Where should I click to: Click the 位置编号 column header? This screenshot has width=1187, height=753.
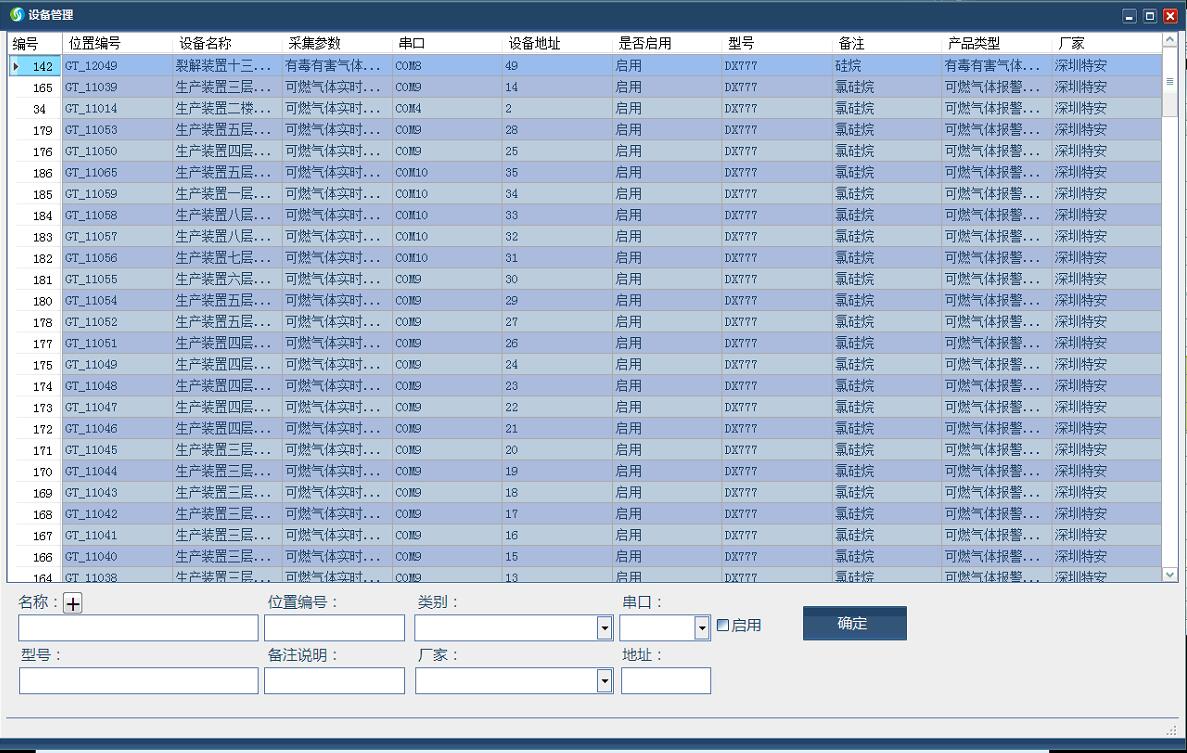click(x=95, y=43)
